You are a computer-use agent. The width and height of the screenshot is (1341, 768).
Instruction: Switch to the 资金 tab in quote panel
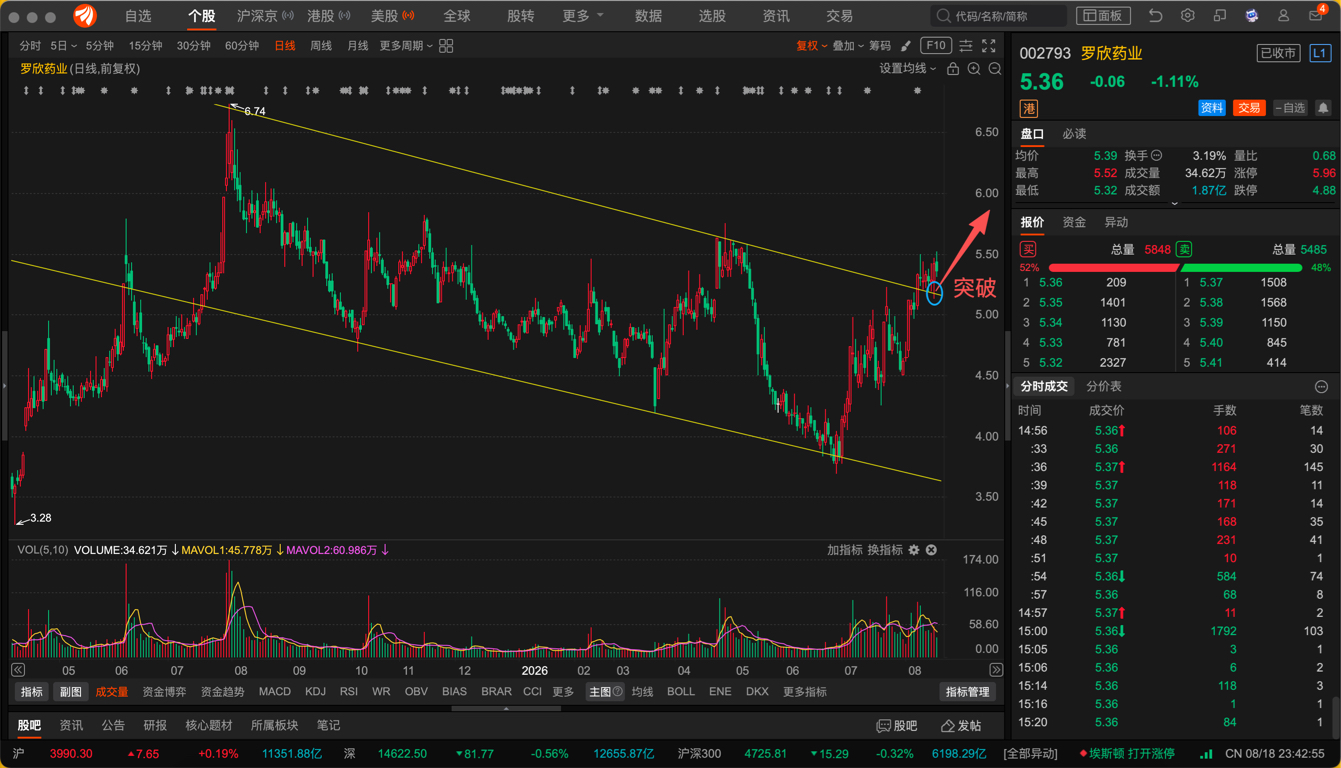[x=1074, y=222]
